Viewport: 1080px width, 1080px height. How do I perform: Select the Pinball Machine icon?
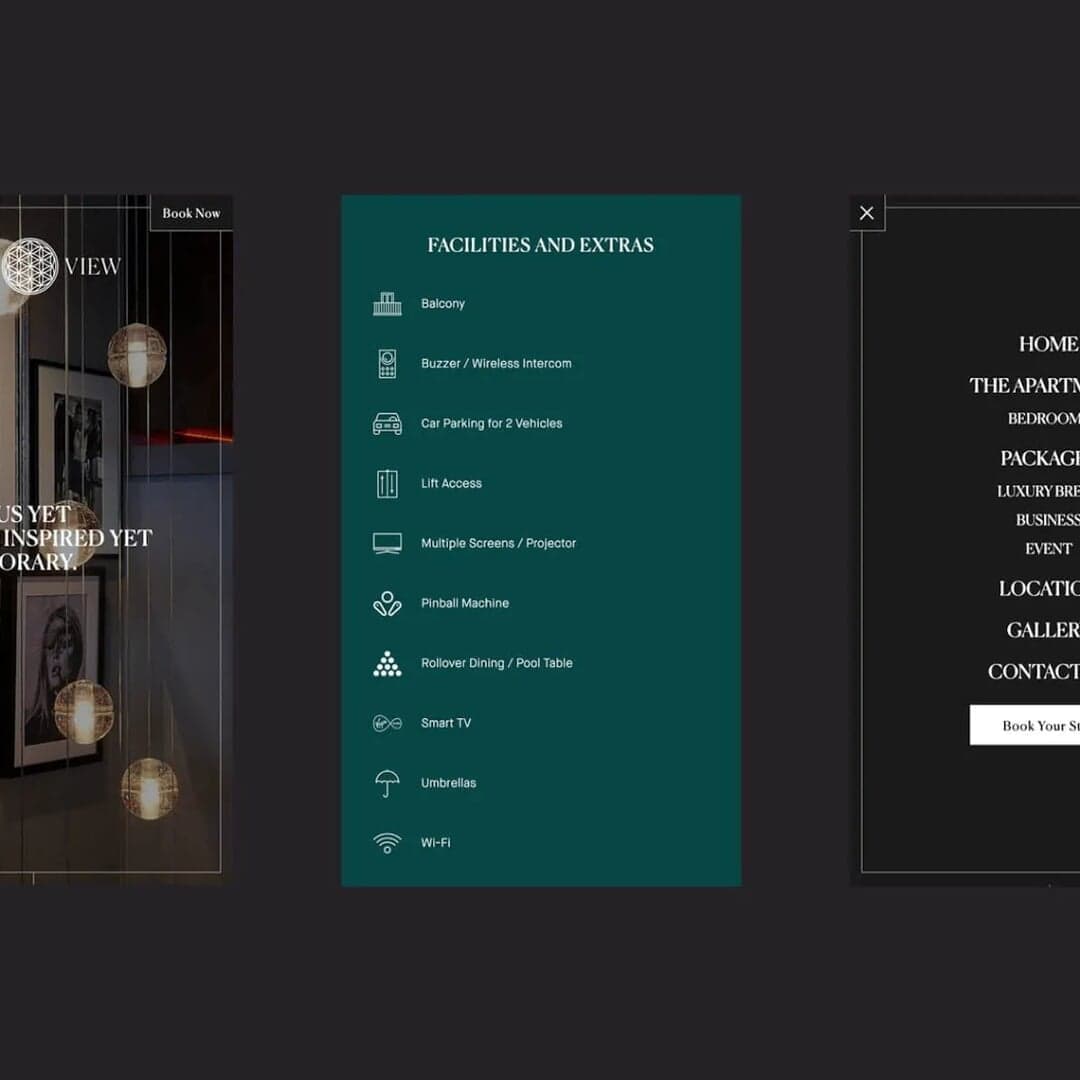pyautogui.click(x=387, y=603)
